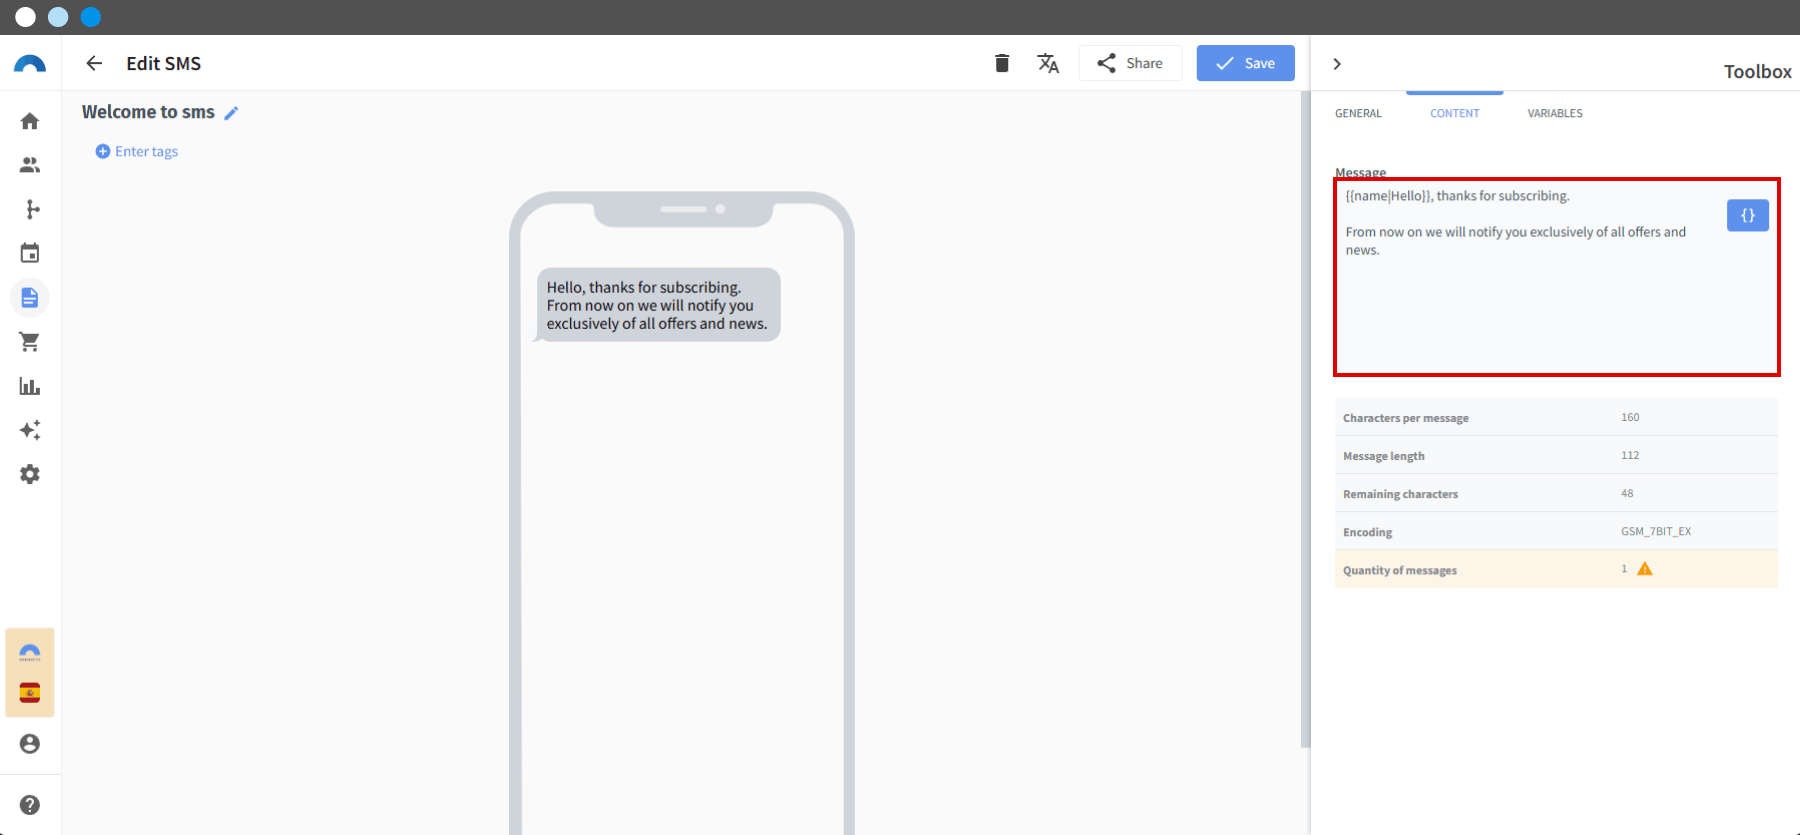Click the Save button

[x=1246, y=63]
